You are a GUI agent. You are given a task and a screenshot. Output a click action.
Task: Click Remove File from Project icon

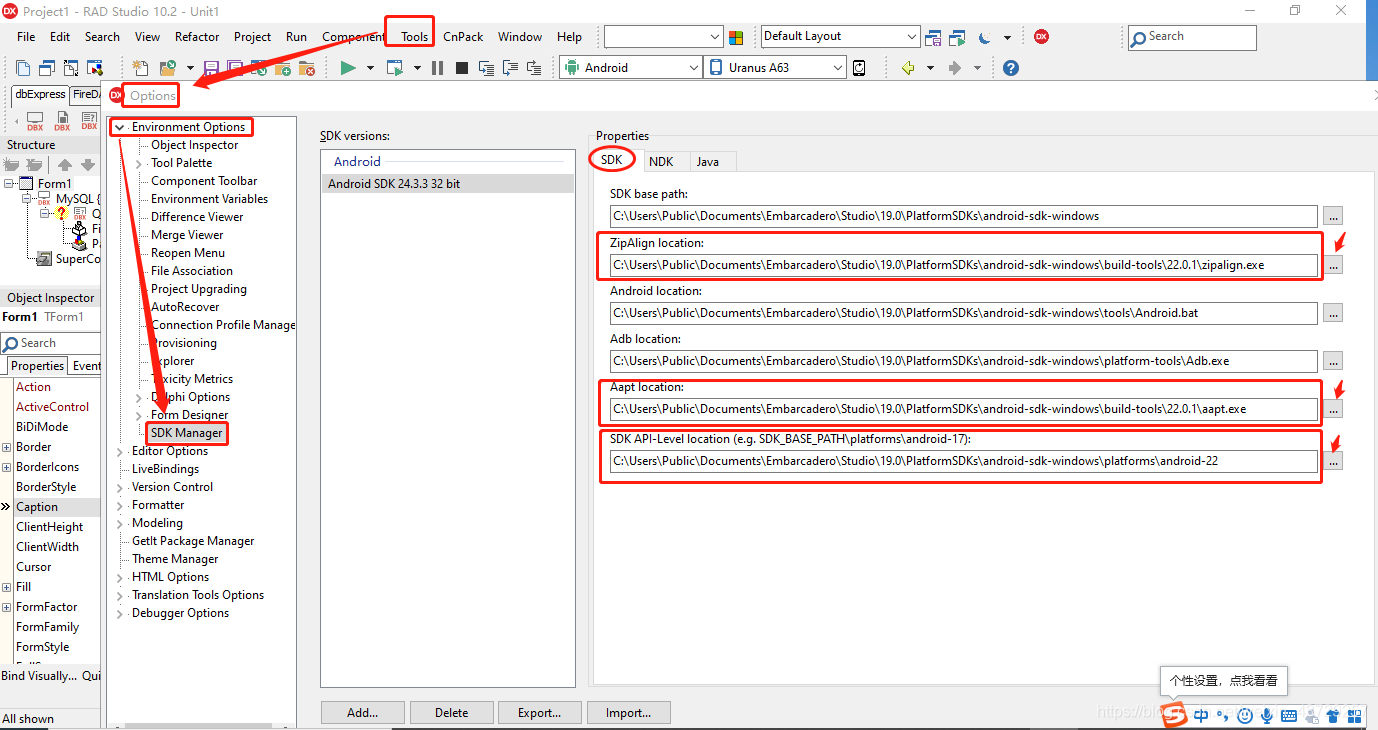coord(307,68)
